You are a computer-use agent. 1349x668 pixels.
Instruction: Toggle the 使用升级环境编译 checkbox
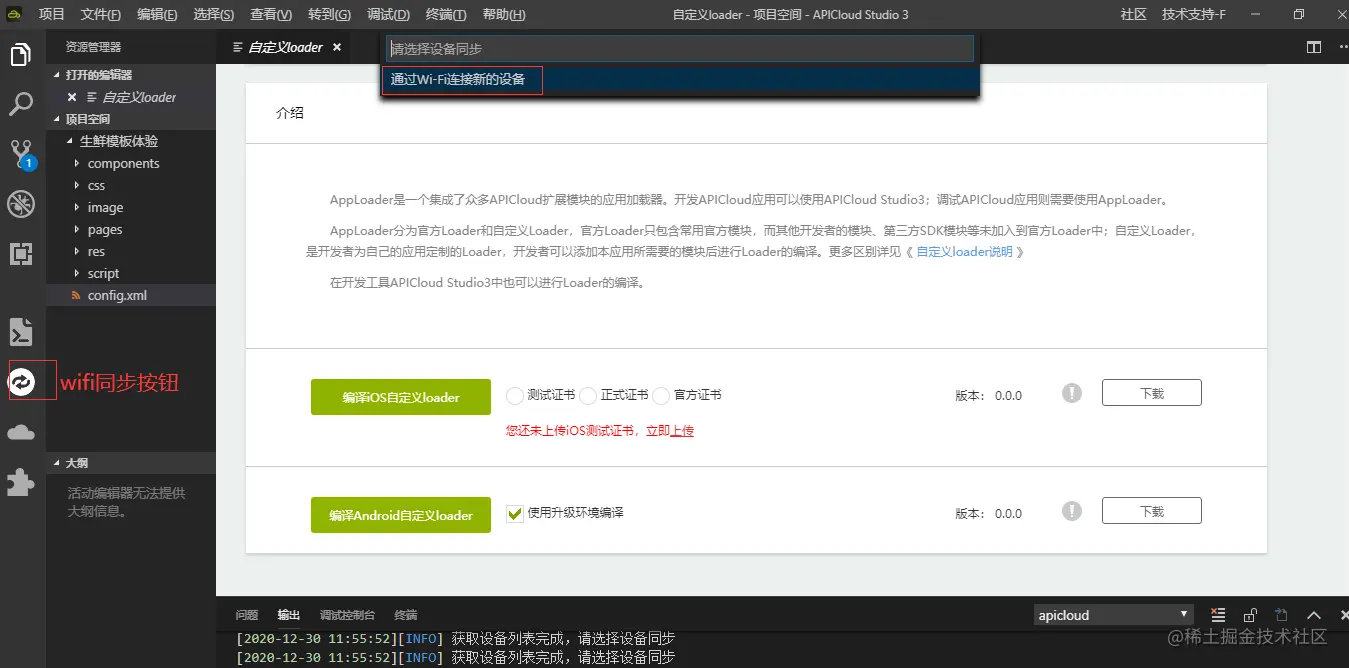[515, 514]
